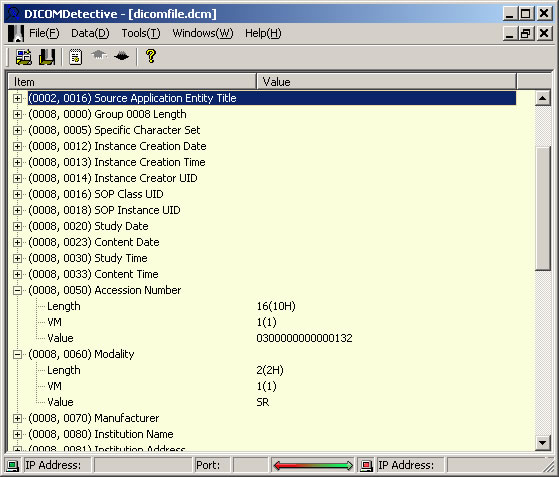Expand SOP Class UID node
The width and height of the screenshot is (559, 477).
point(17,194)
